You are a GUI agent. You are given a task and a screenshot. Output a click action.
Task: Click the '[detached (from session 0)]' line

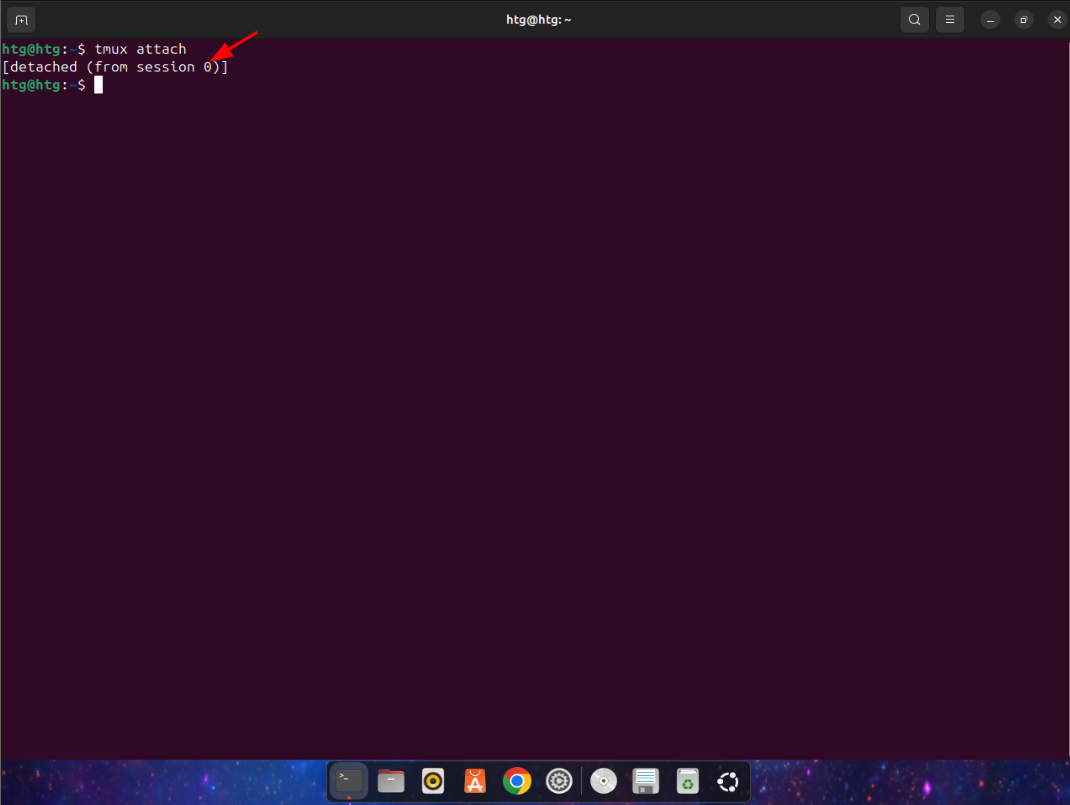[115, 67]
